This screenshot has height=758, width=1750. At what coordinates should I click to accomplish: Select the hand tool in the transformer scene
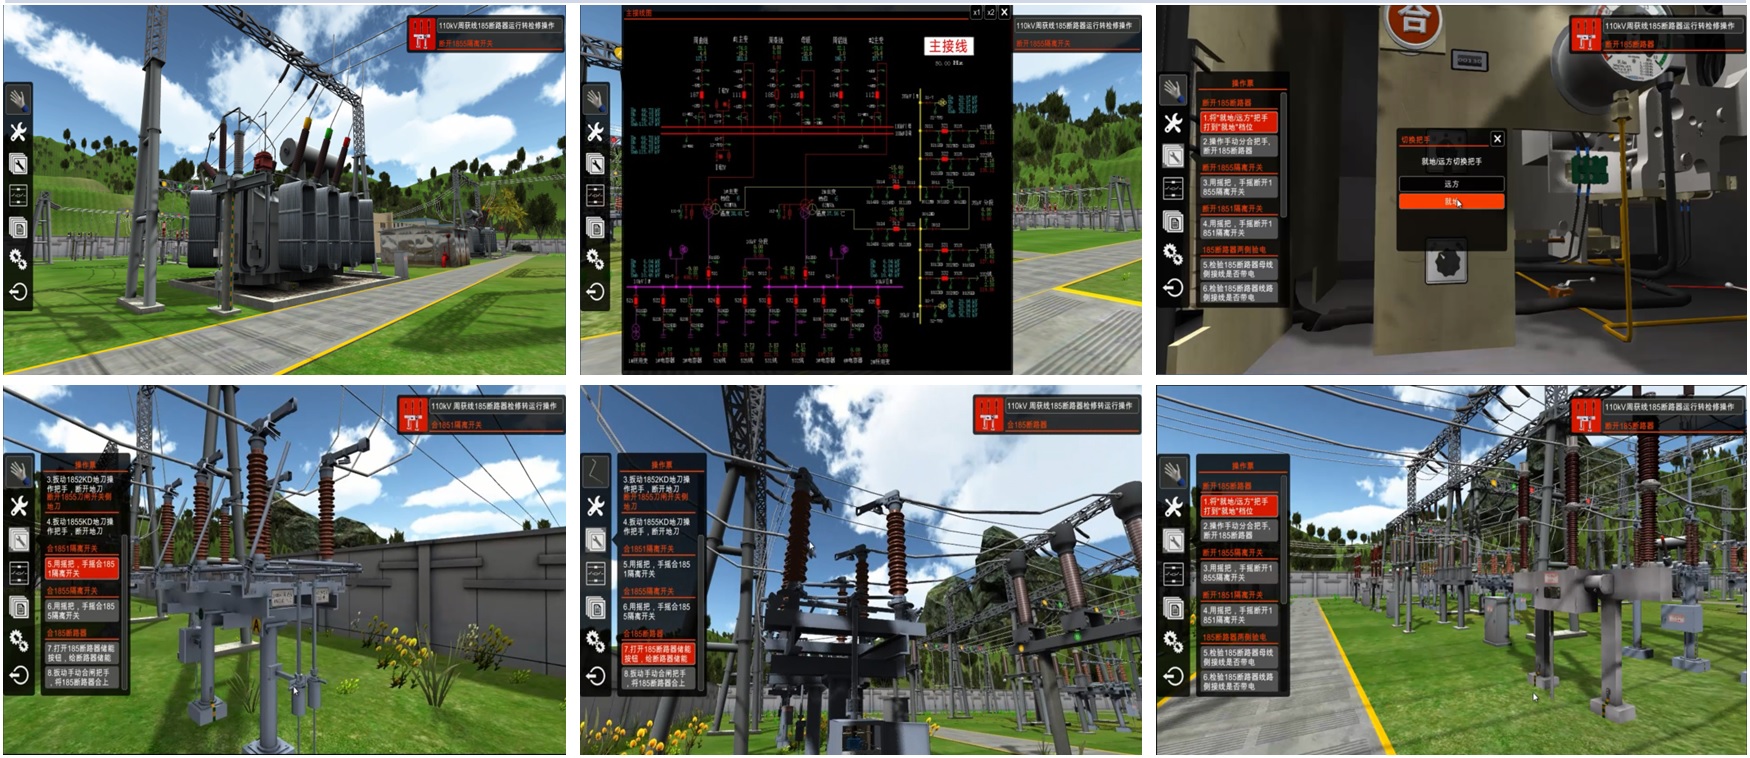coord(18,98)
